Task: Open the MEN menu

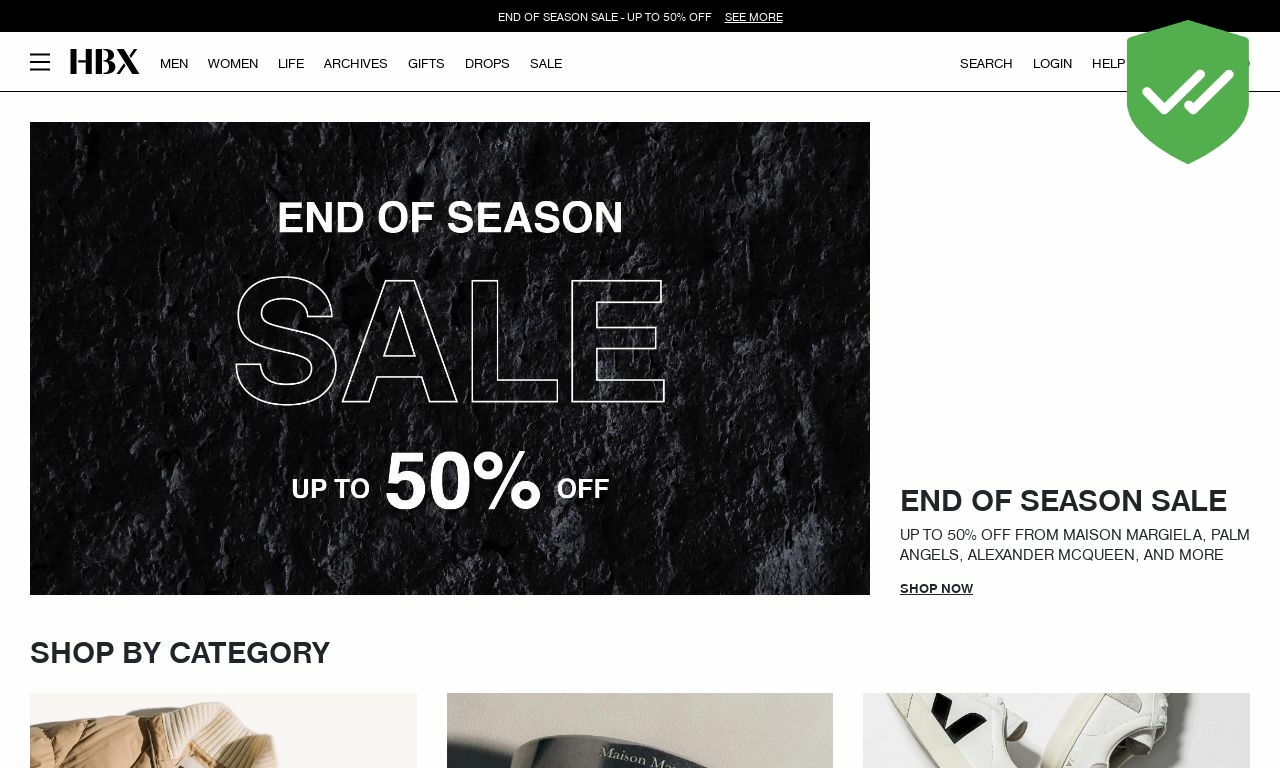Action: (174, 63)
